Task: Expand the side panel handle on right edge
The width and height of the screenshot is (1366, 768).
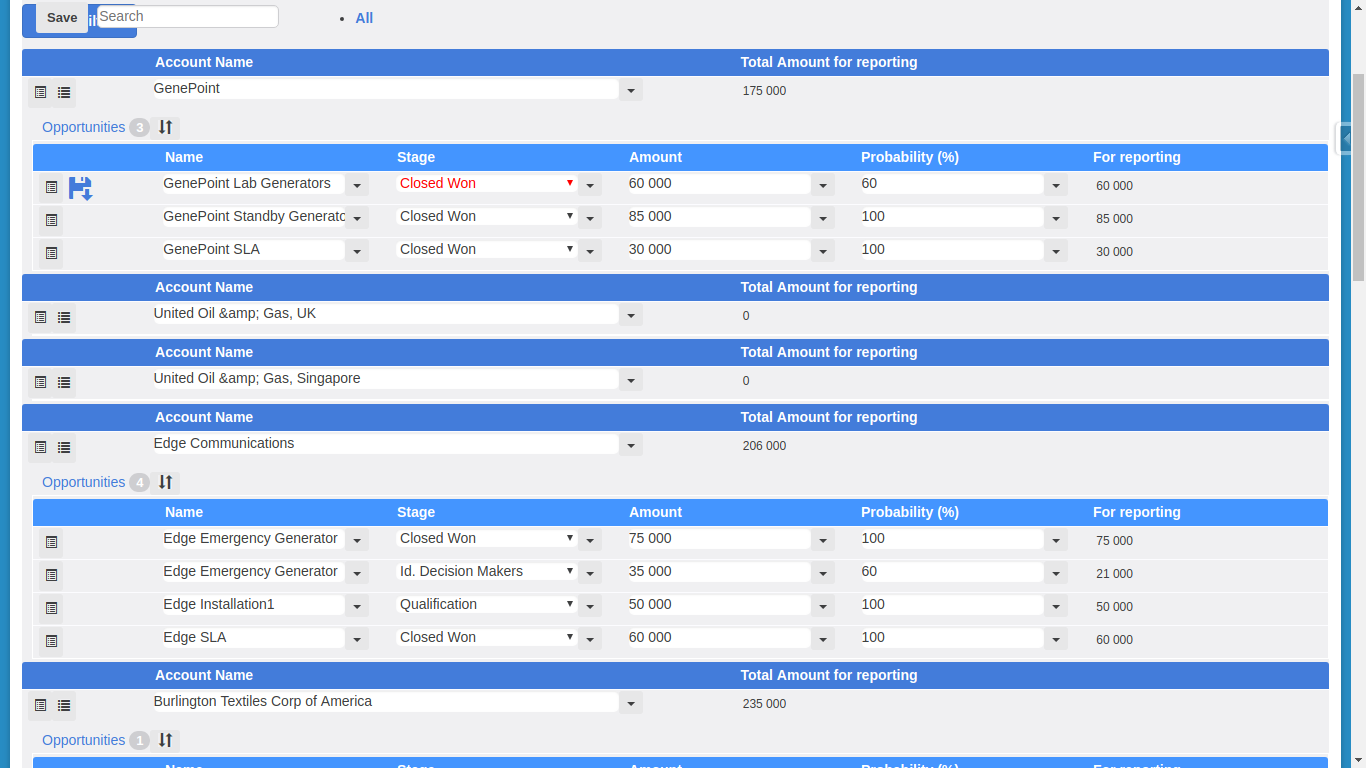Action: pyautogui.click(x=1345, y=139)
